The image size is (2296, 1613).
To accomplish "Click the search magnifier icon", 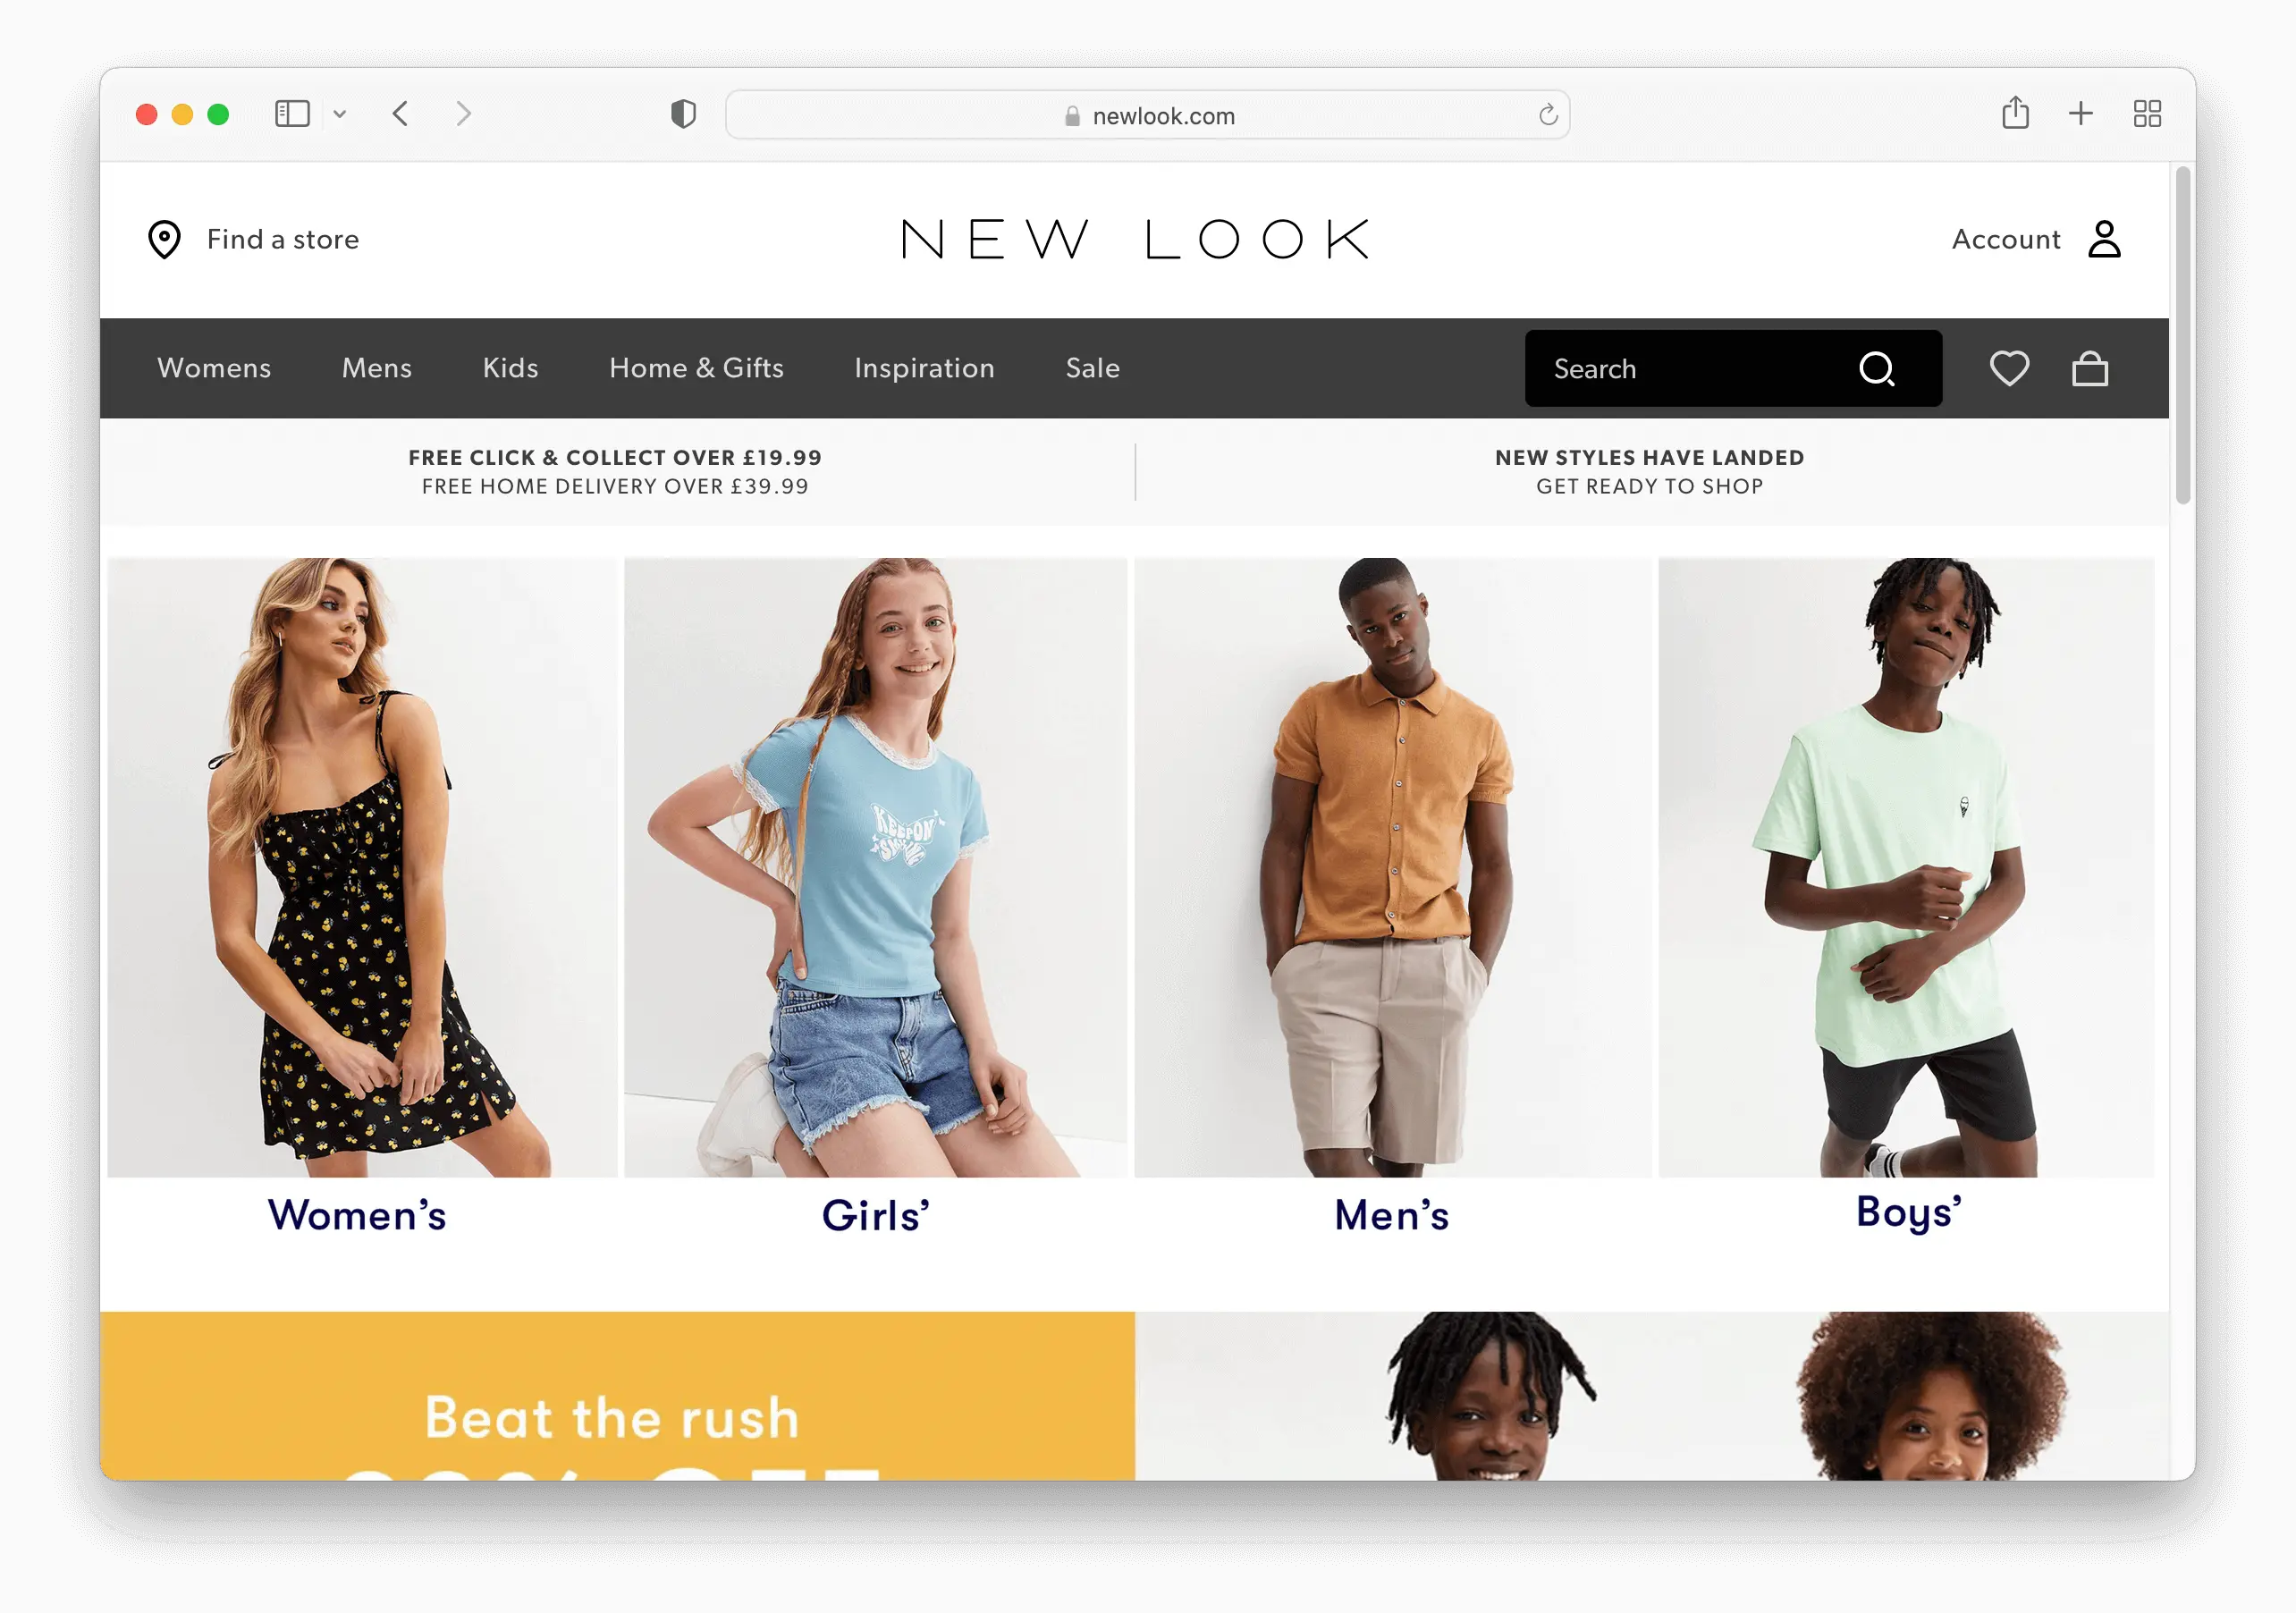I will tap(1877, 369).
